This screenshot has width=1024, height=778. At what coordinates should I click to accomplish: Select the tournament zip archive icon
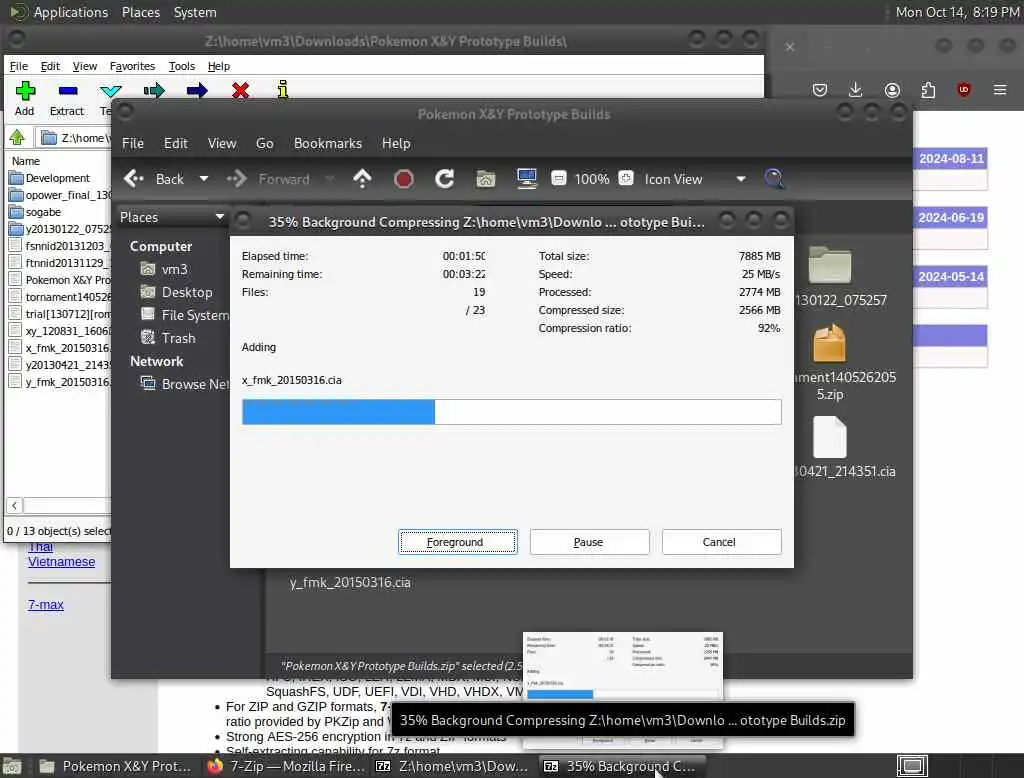[829, 344]
